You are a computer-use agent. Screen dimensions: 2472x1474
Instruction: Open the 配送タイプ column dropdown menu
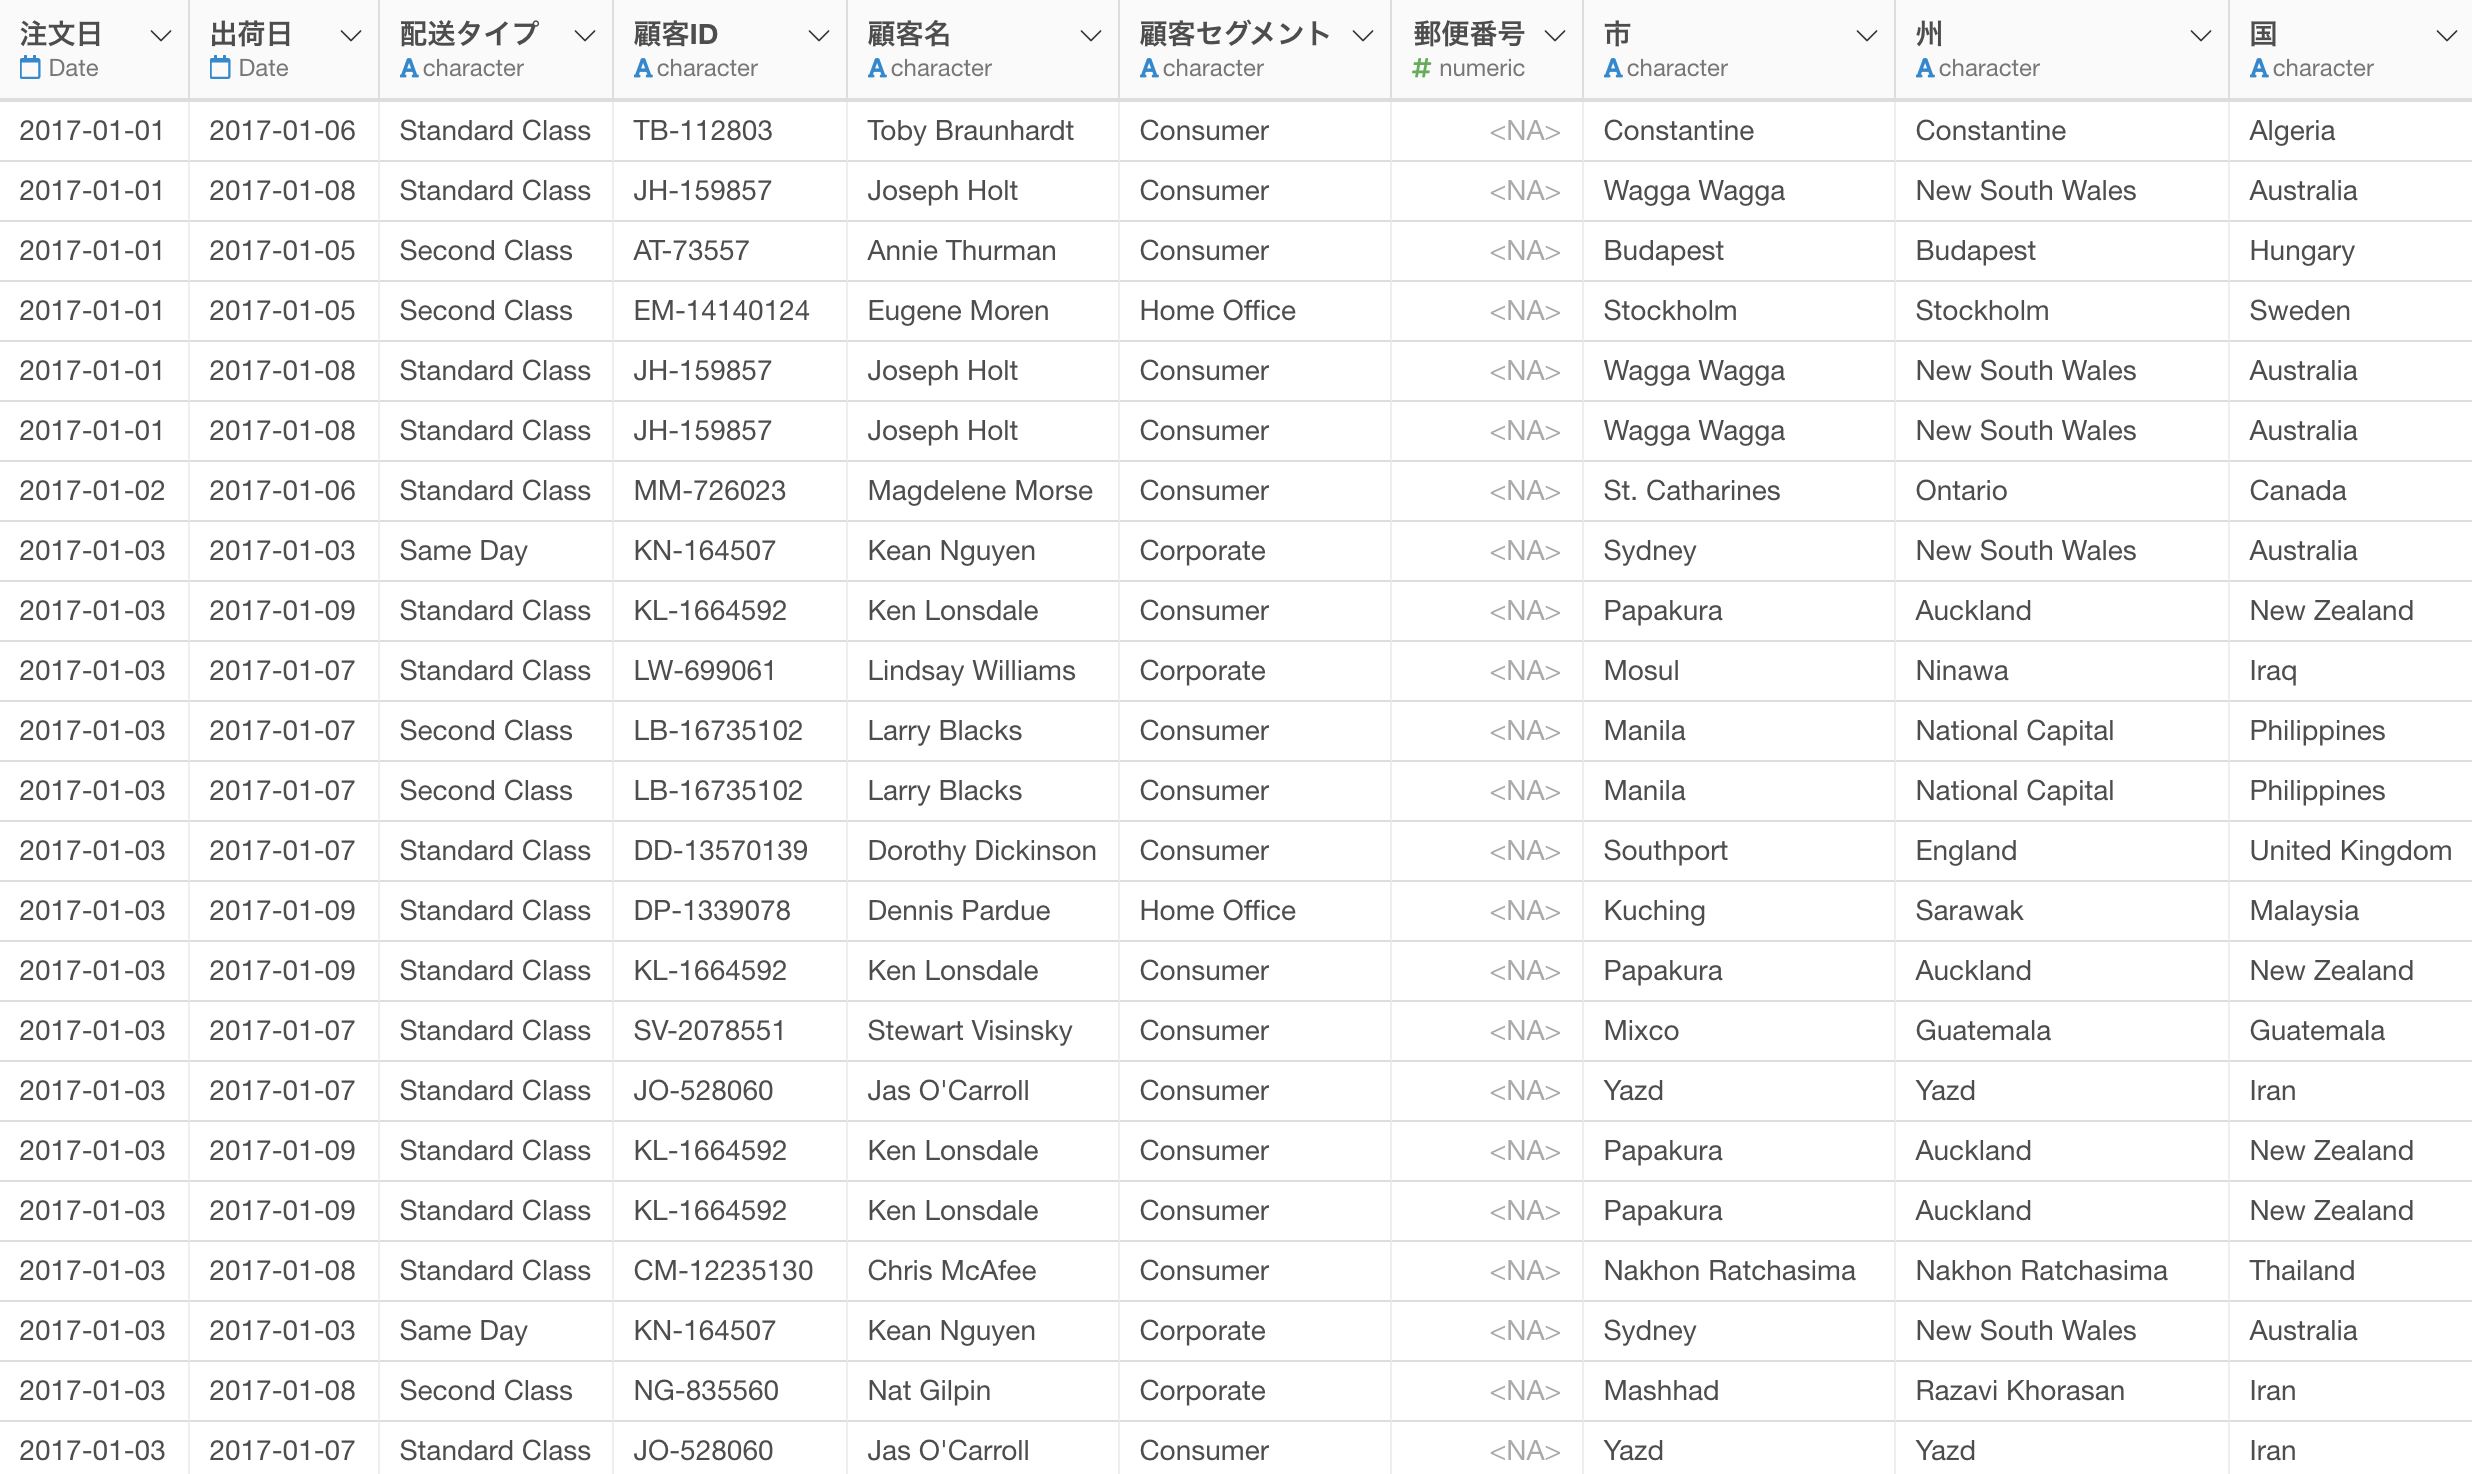(x=584, y=36)
